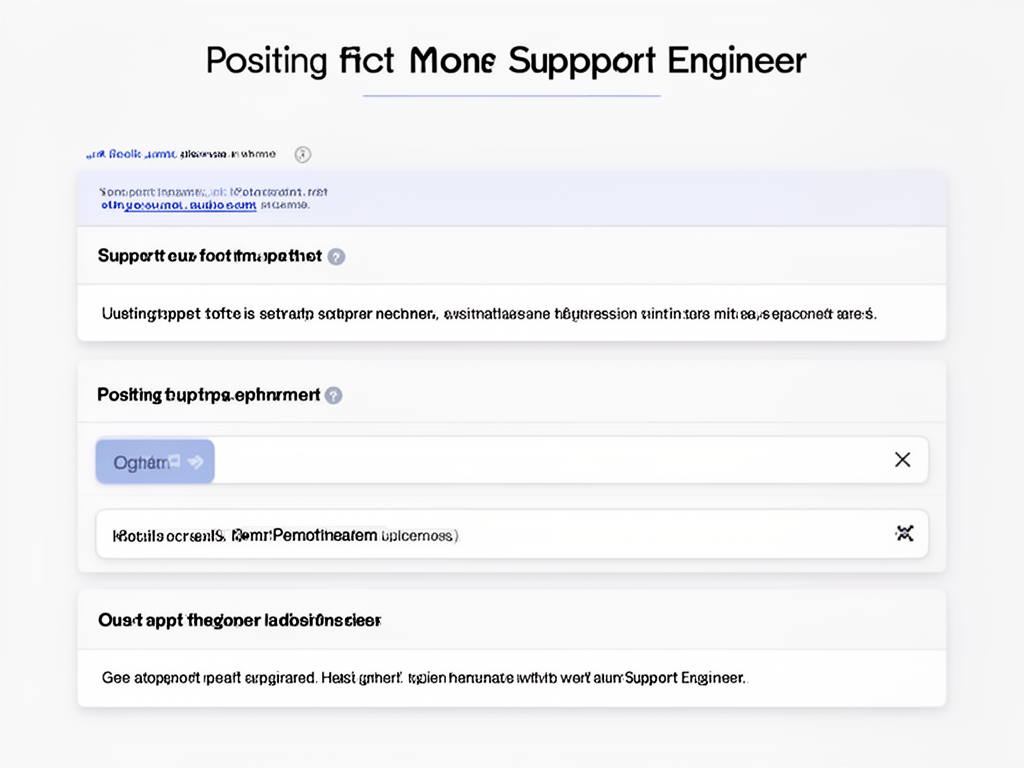Clear the "Kotiils ocrenIS" field with its X icon
The height and width of the screenshot is (768, 1024).
tap(904, 534)
